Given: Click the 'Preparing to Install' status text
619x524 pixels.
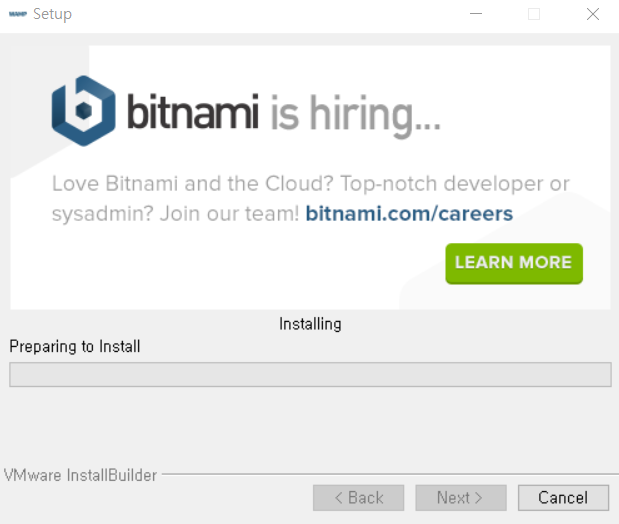Looking at the screenshot, I should point(75,346).
